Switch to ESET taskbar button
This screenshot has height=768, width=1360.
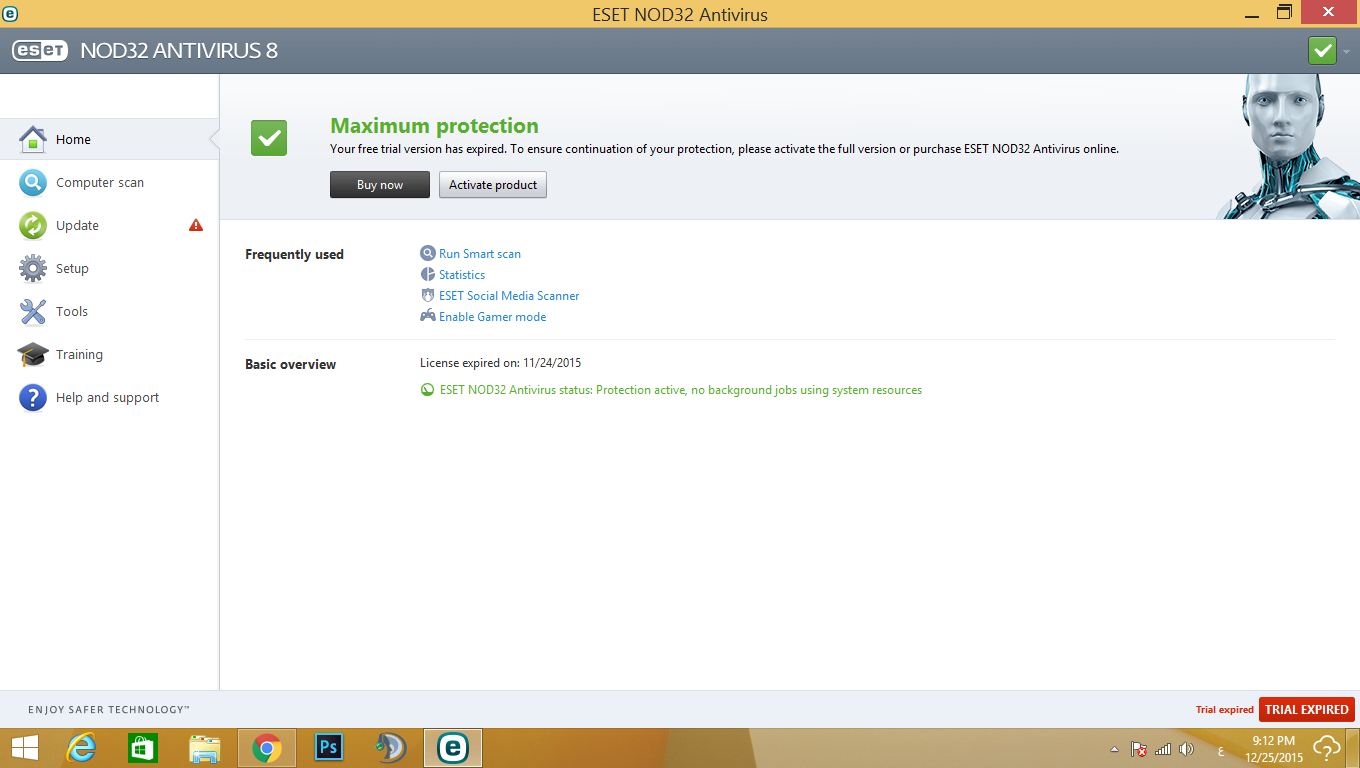(x=453, y=748)
